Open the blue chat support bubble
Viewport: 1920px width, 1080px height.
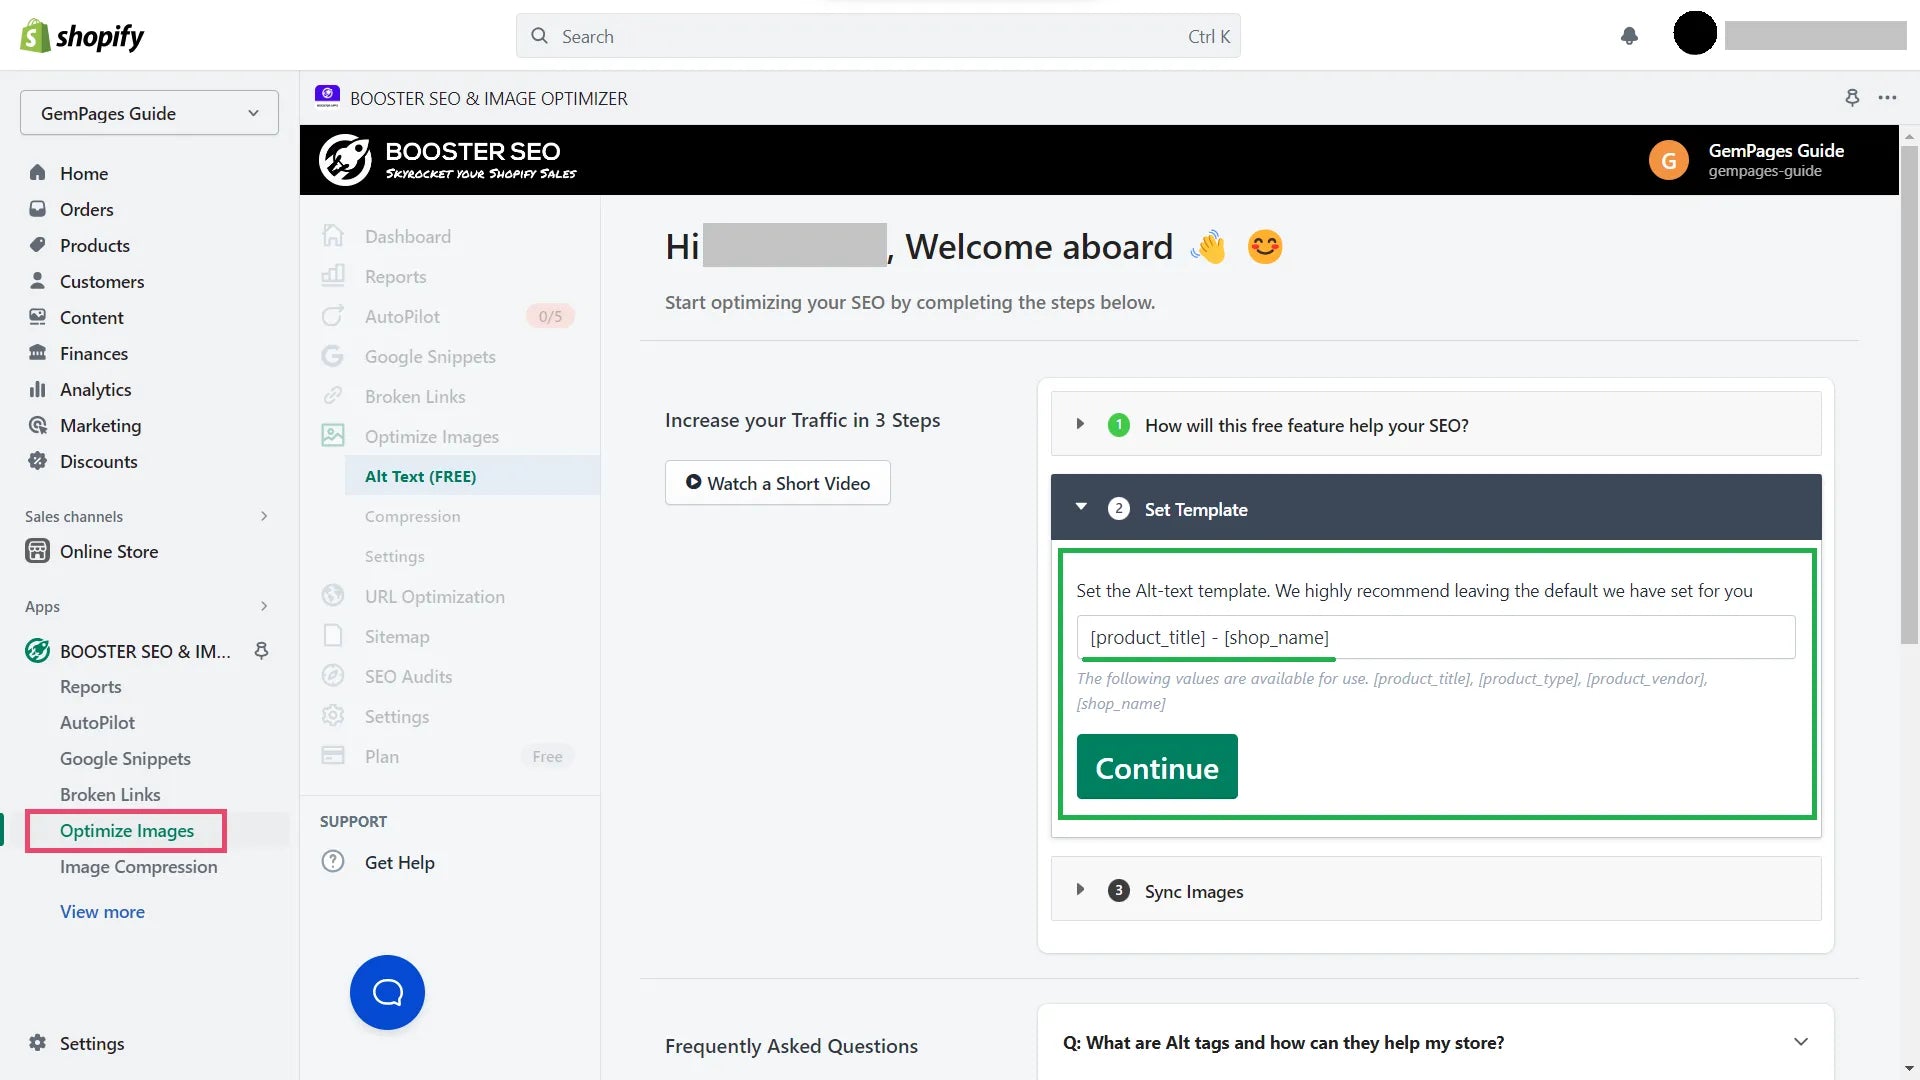coord(387,992)
